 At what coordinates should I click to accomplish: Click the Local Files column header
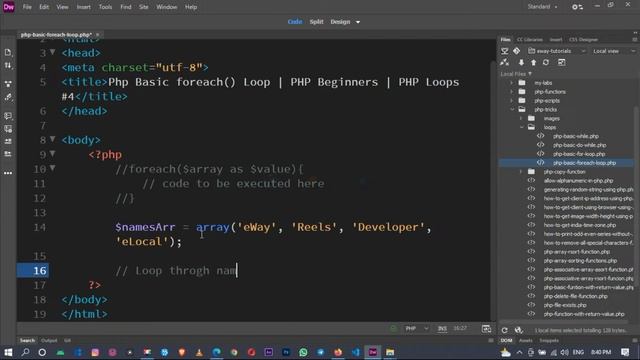click(516, 74)
